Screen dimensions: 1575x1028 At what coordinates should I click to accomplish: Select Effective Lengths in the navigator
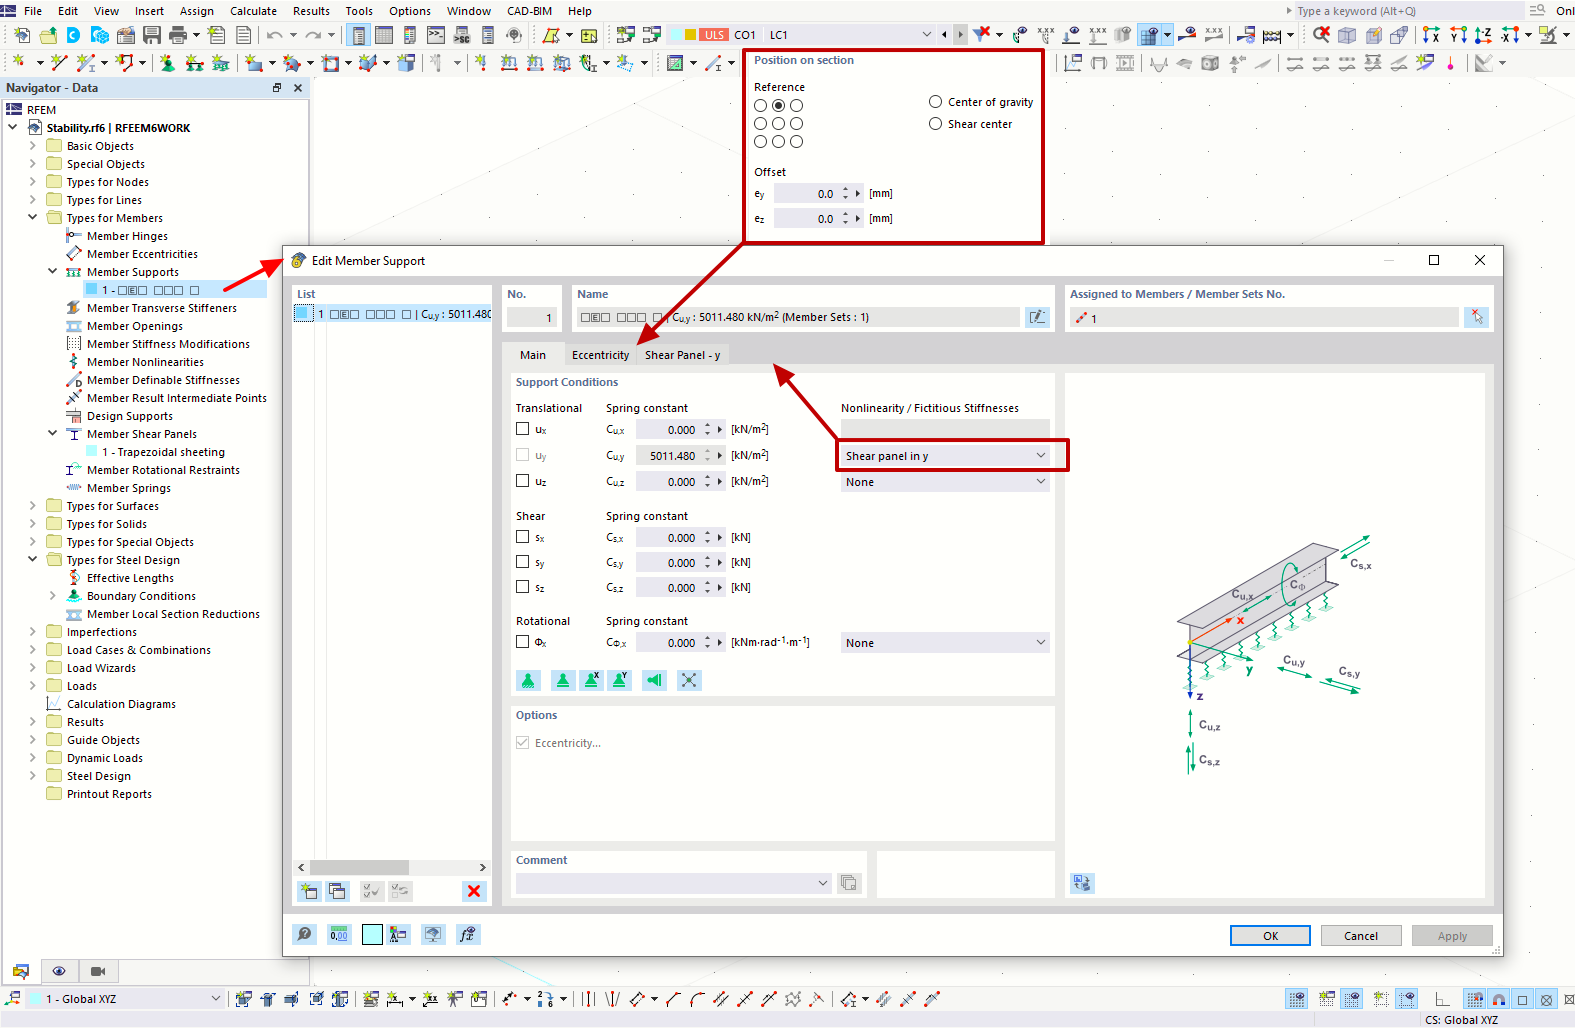point(130,578)
